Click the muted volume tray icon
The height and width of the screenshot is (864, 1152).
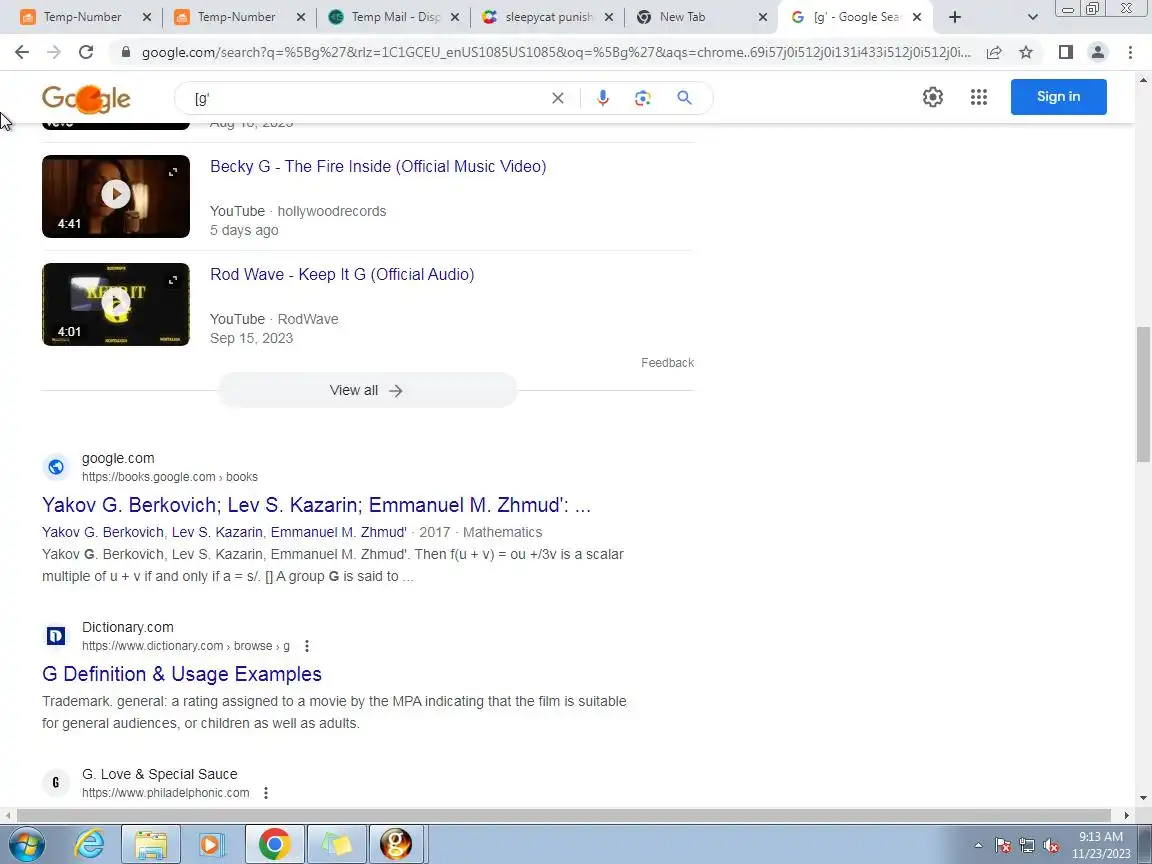pos(1051,846)
